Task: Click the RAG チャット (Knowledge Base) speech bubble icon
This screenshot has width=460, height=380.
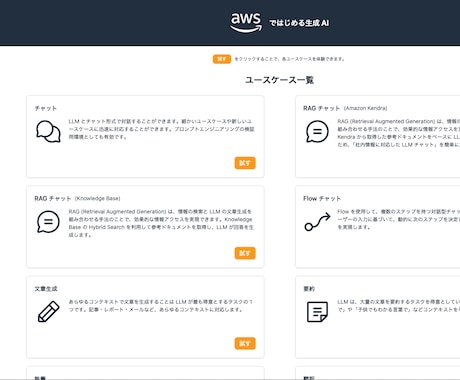Action: [48, 222]
